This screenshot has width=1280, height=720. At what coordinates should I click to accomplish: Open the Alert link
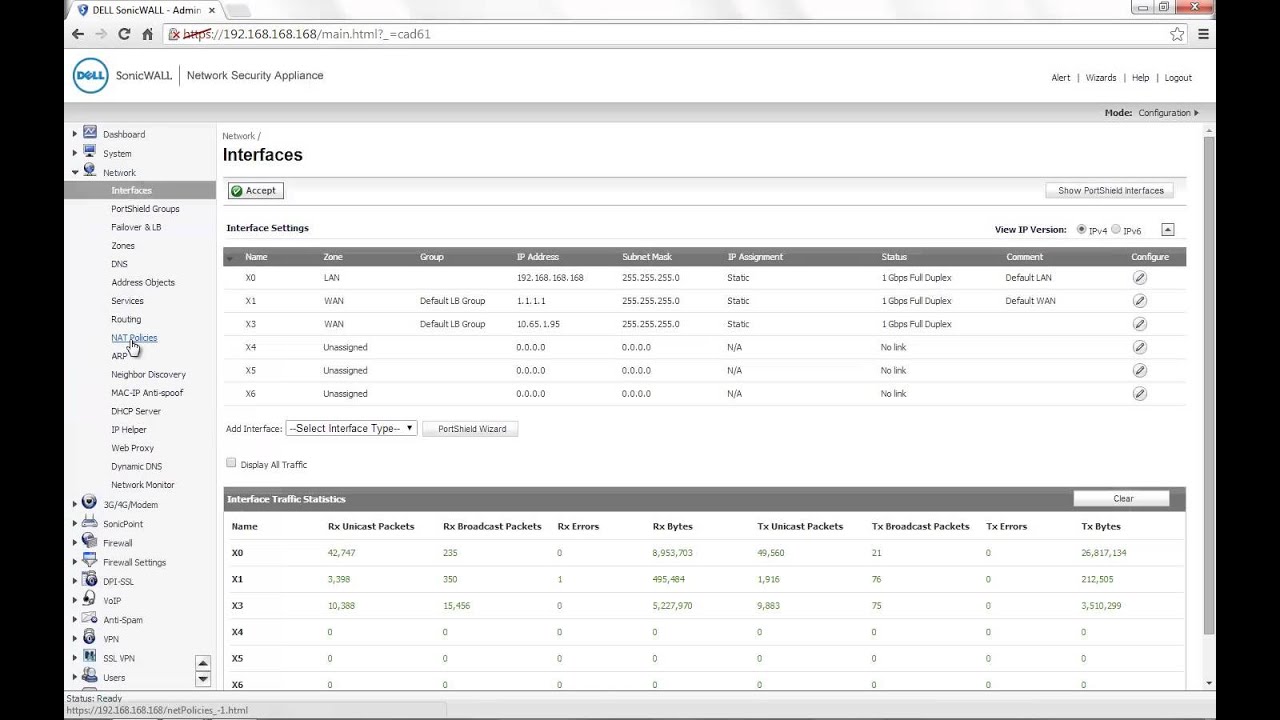(x=1061, y=78)
